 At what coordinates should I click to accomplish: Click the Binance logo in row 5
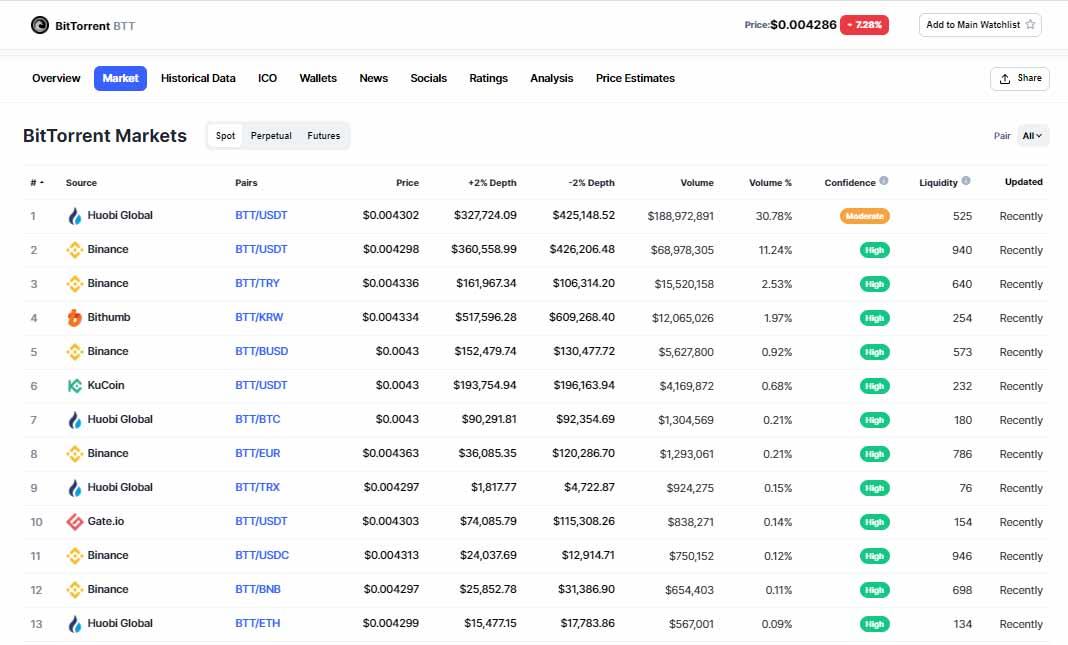(x=75, y=352)
